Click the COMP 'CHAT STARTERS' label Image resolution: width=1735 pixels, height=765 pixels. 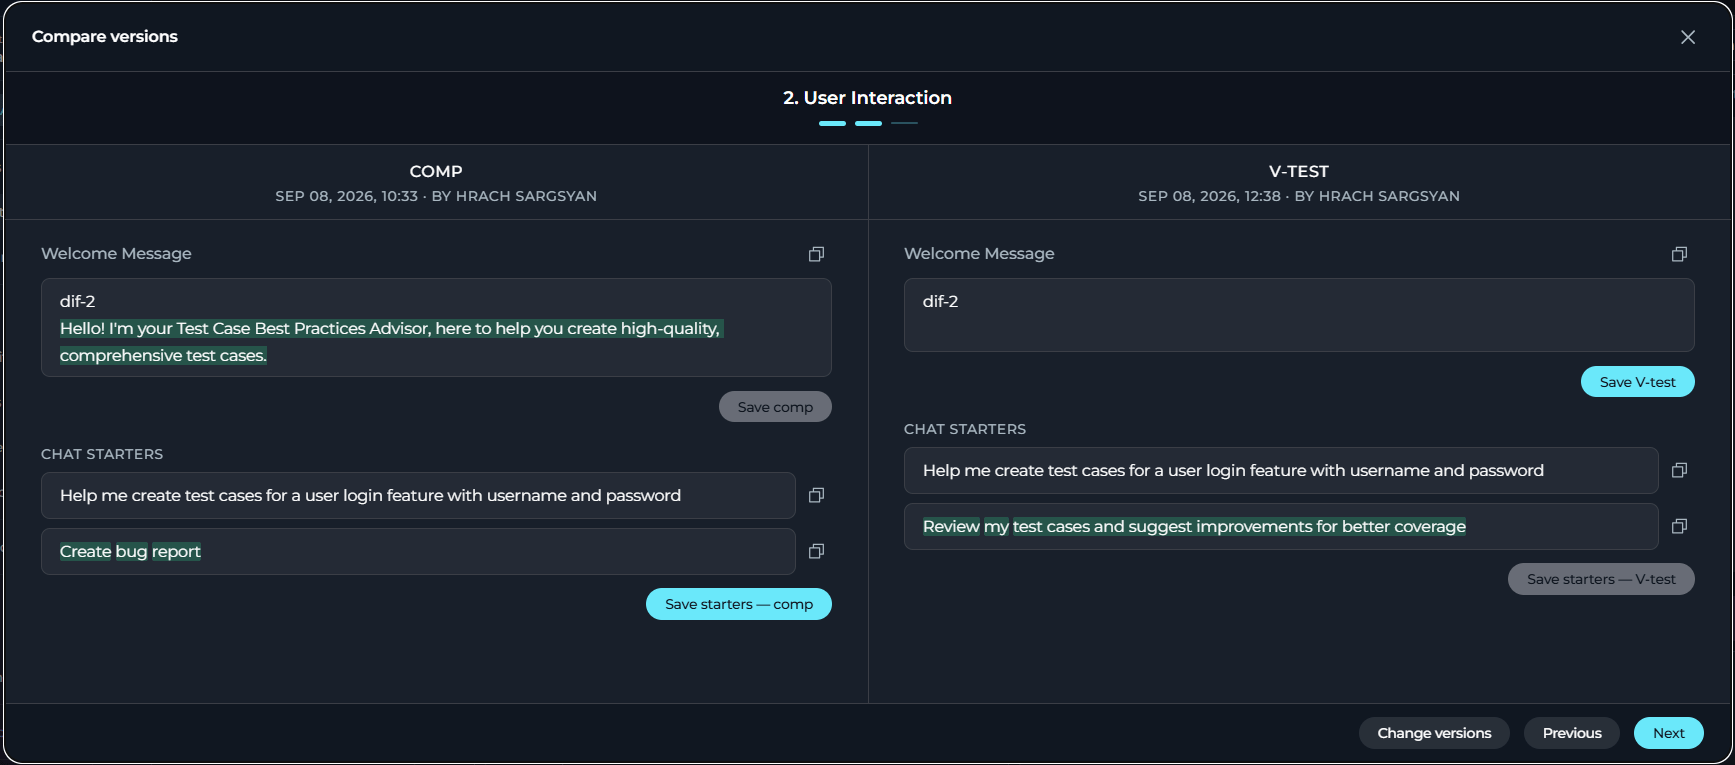coord(102,454)
